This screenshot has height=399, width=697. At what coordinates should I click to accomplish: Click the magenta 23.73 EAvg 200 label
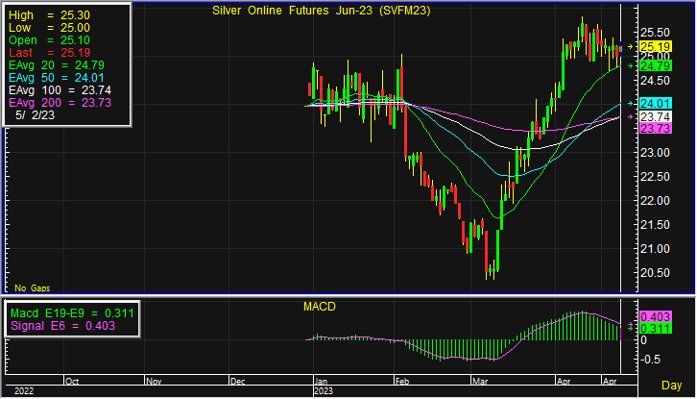pos(655,129)
